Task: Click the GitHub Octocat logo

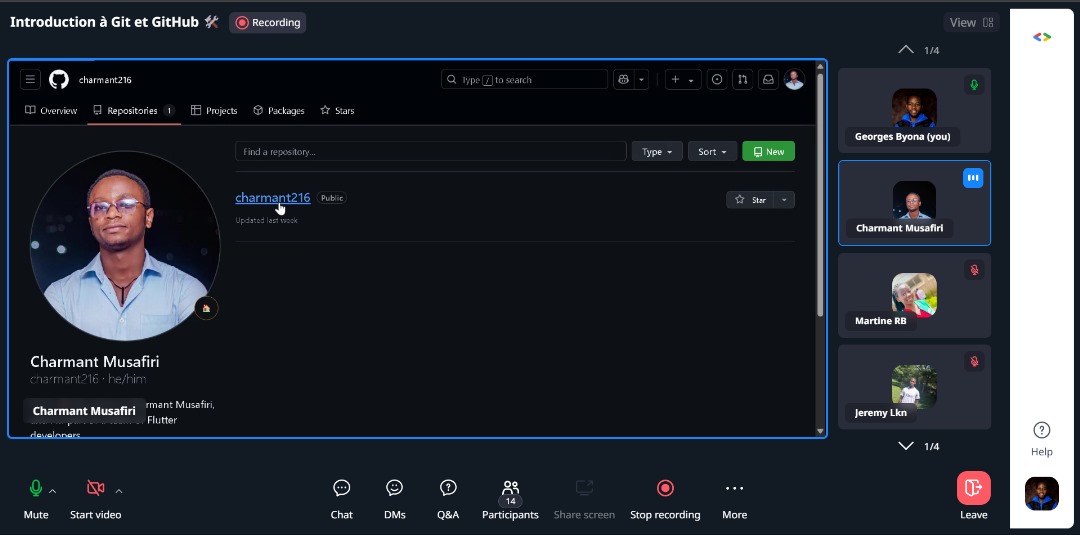Action: click(59, 80)
